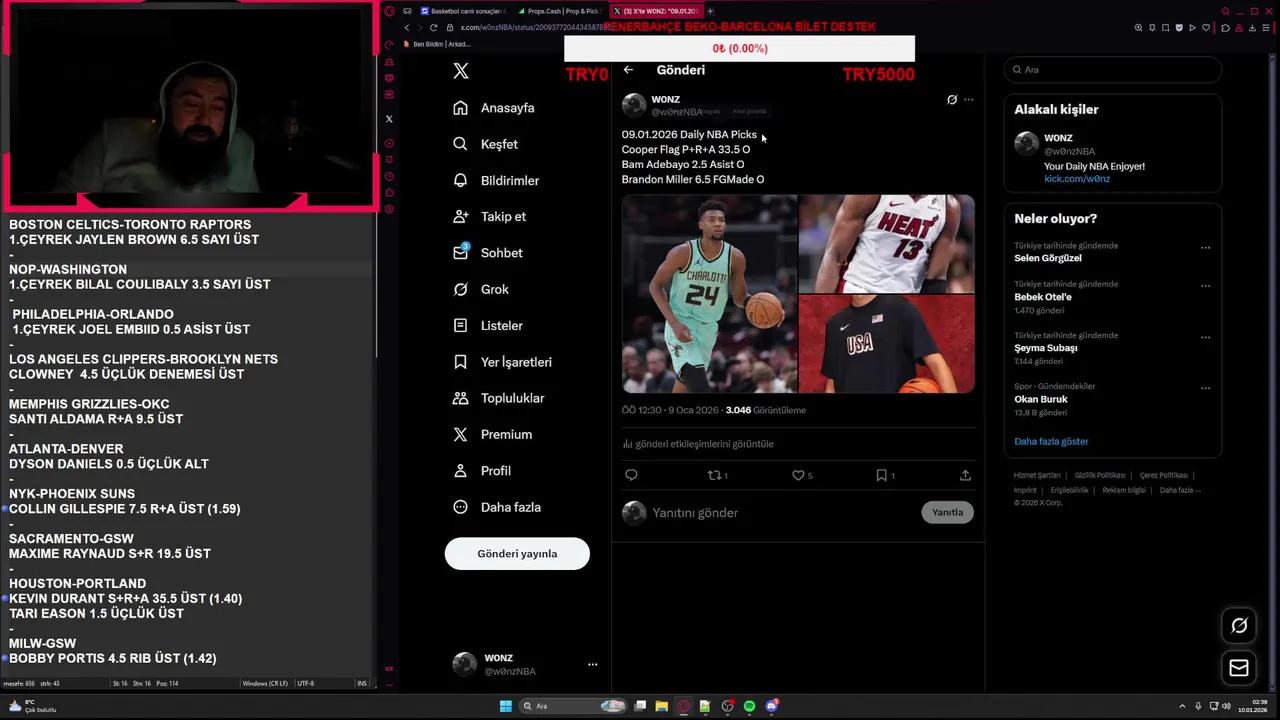Viewport: 1280px width, 720px height.
Task: Open Şeyma Subaşı trend
Action: click(1045, 348)
